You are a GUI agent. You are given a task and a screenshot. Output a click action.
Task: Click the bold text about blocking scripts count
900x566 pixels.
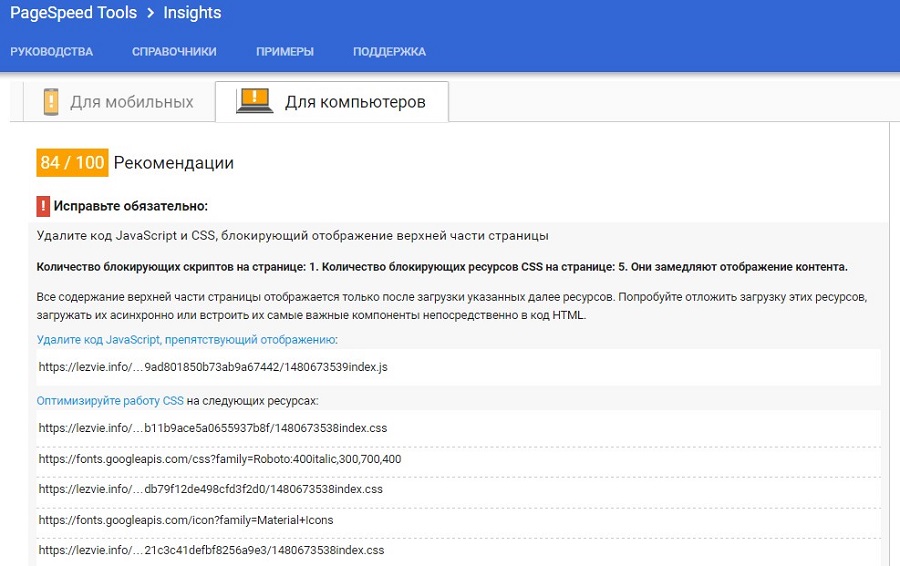point(442,267)
